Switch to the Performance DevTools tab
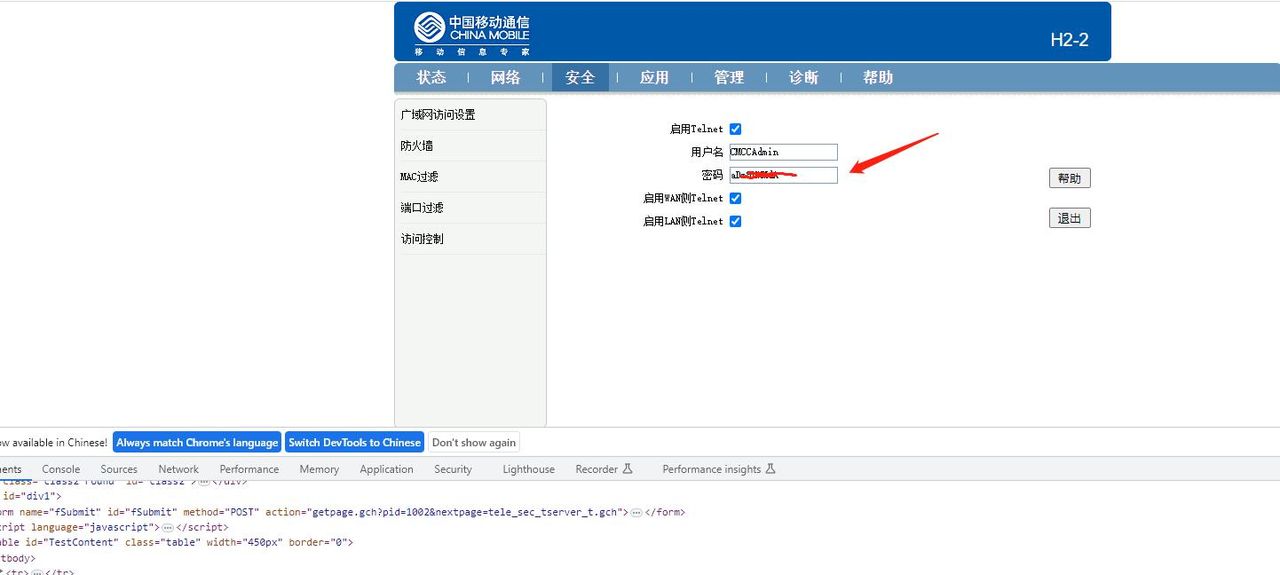The width and height of the screenshot is (1280, 575). [249, 469]
